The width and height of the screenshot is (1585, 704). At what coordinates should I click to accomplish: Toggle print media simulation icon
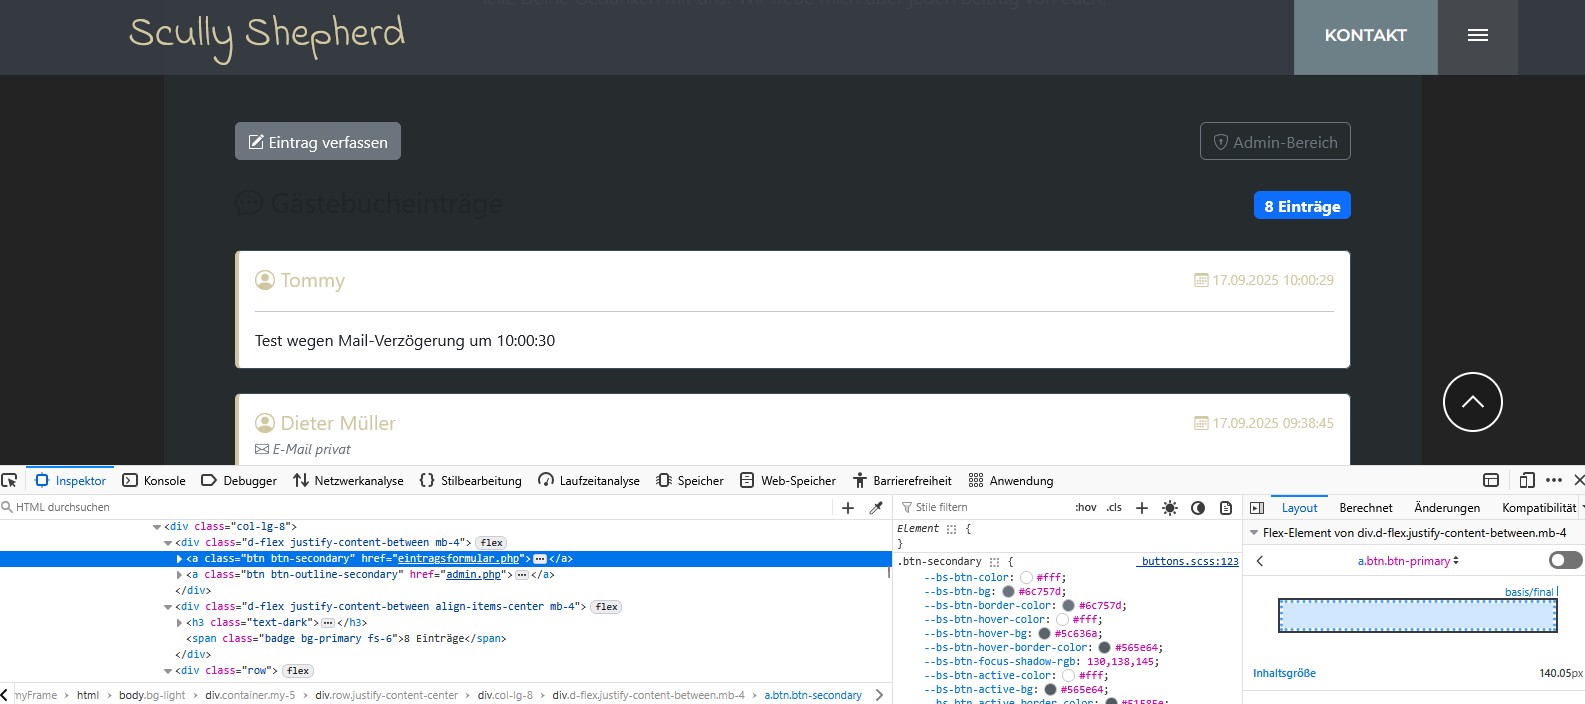tap(1226, 508)
